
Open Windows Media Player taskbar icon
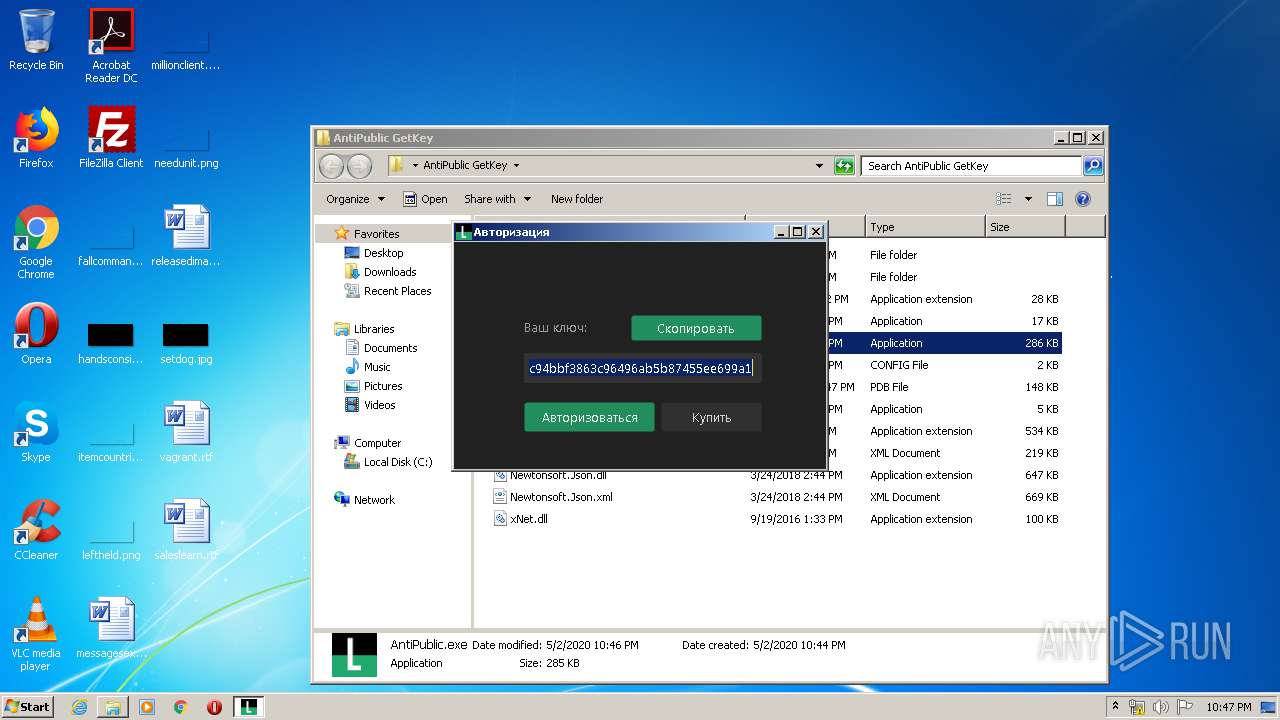tap(147, 707)
